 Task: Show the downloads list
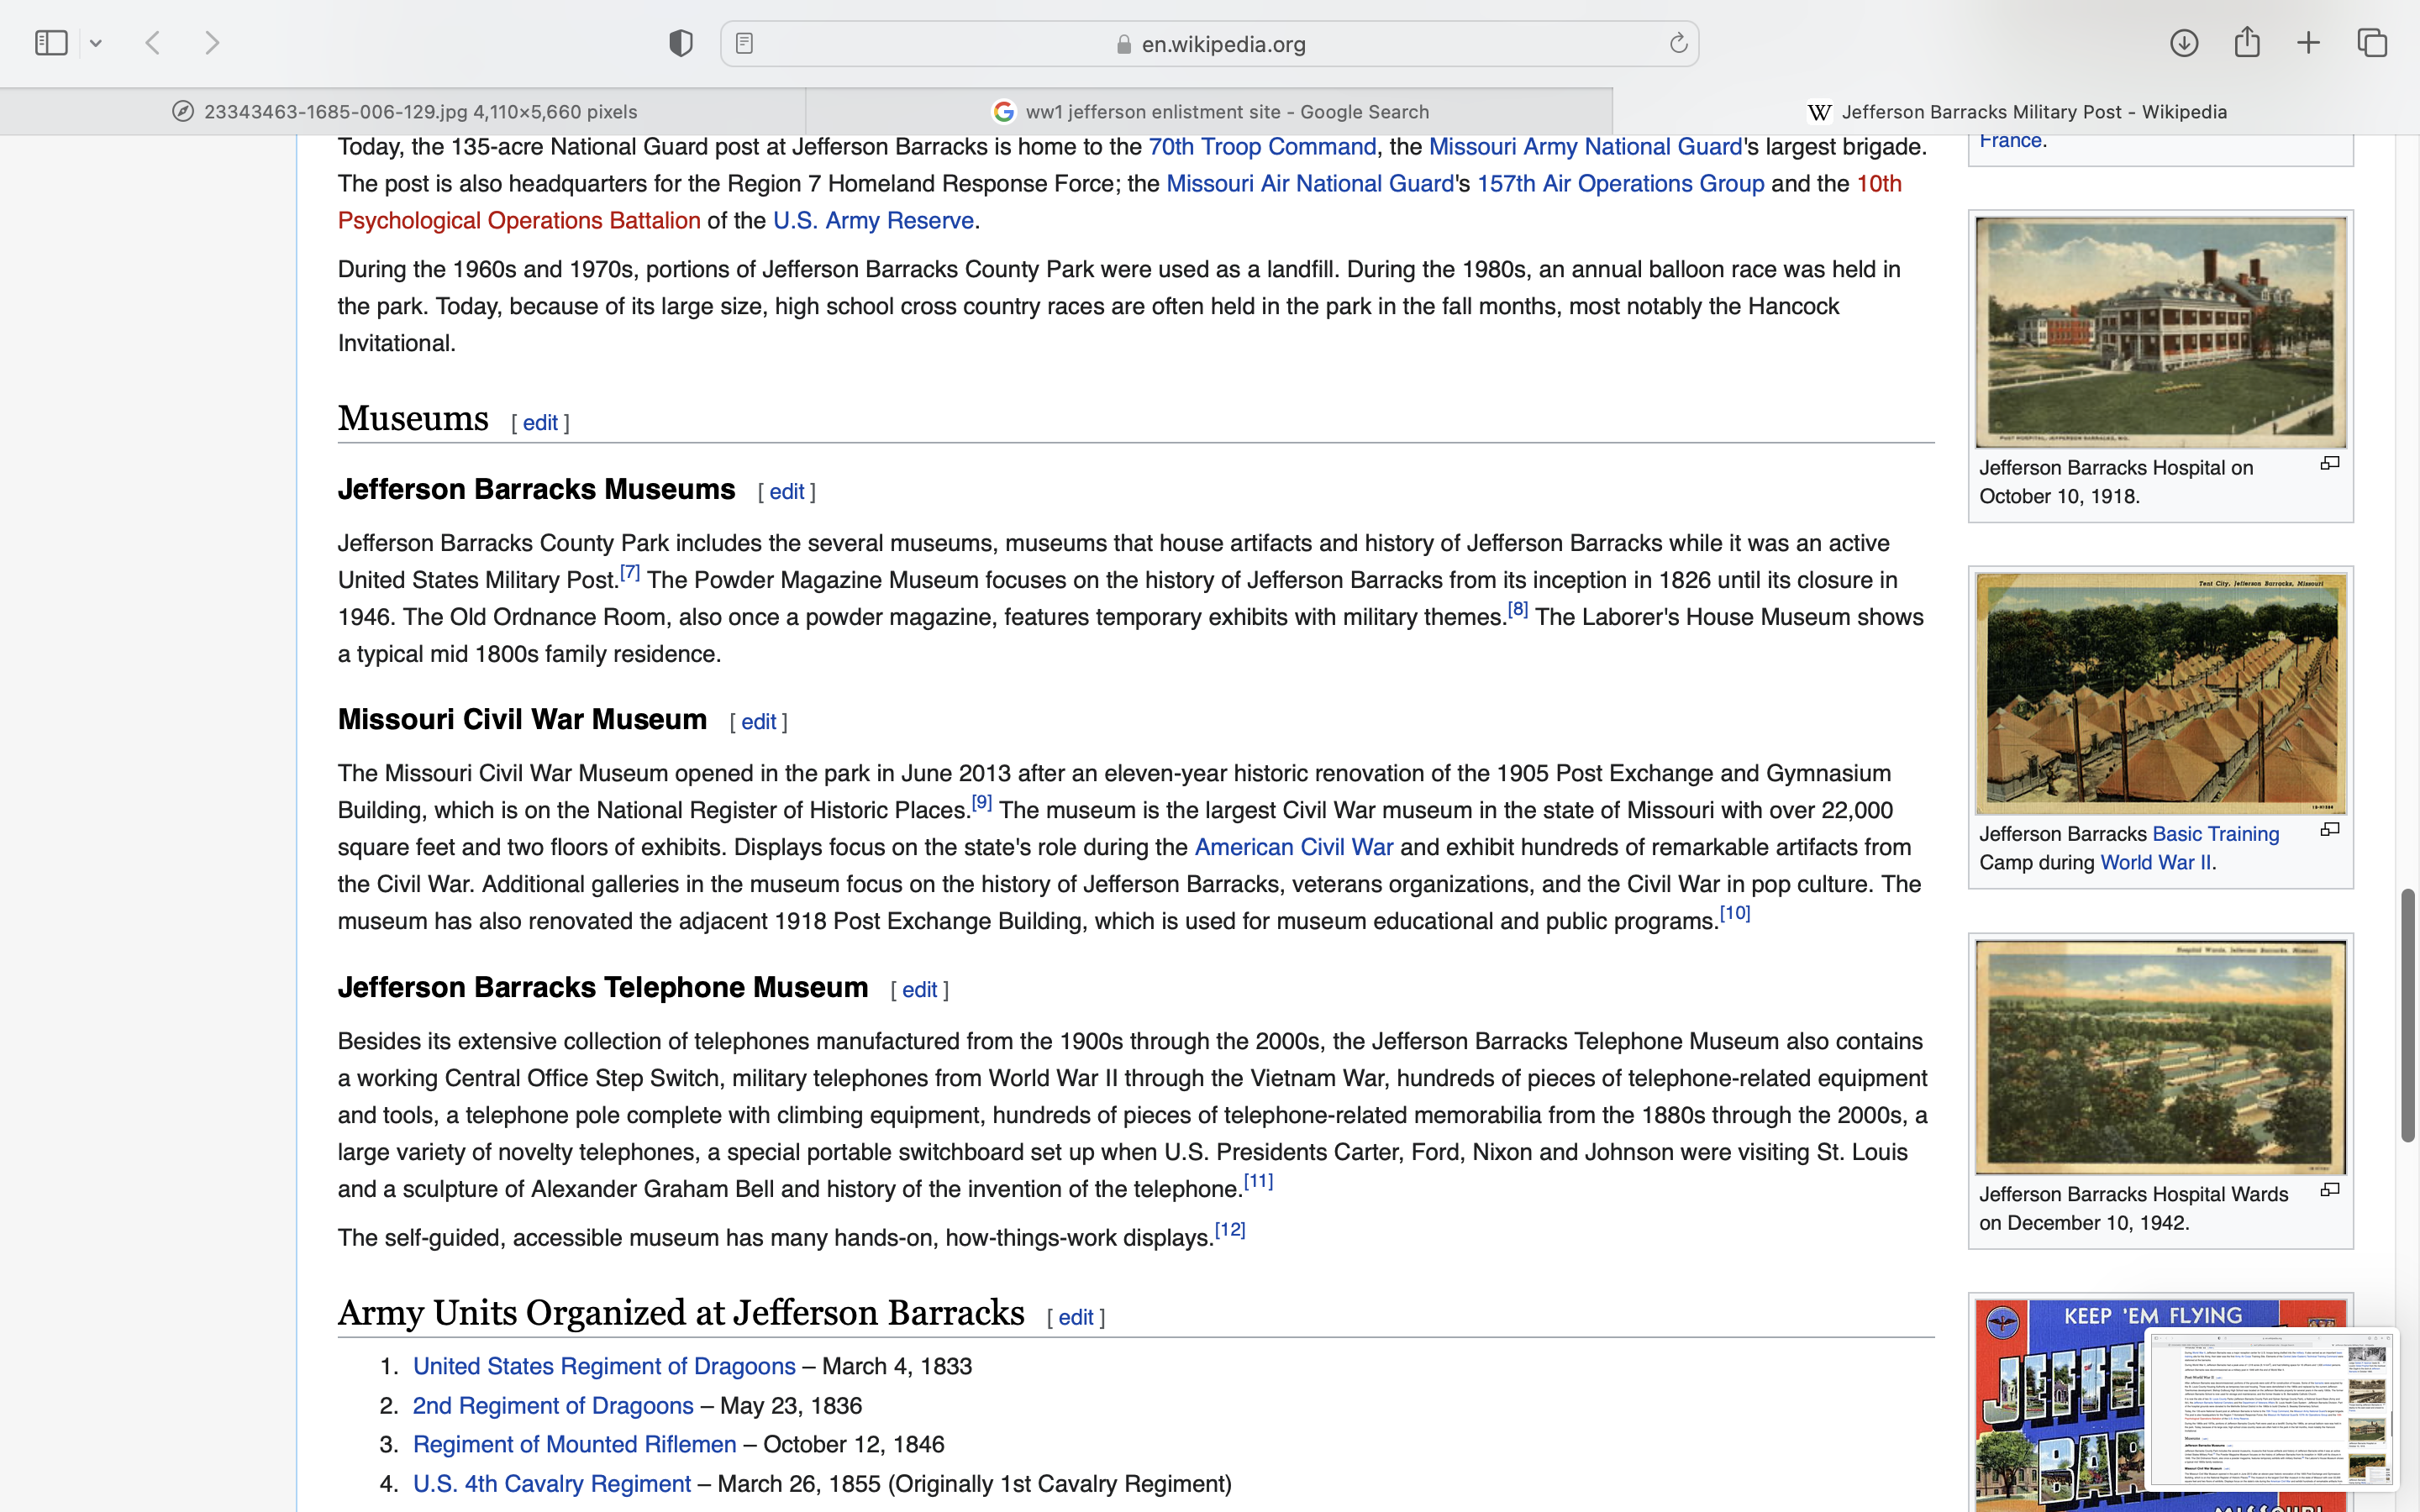2184,43
